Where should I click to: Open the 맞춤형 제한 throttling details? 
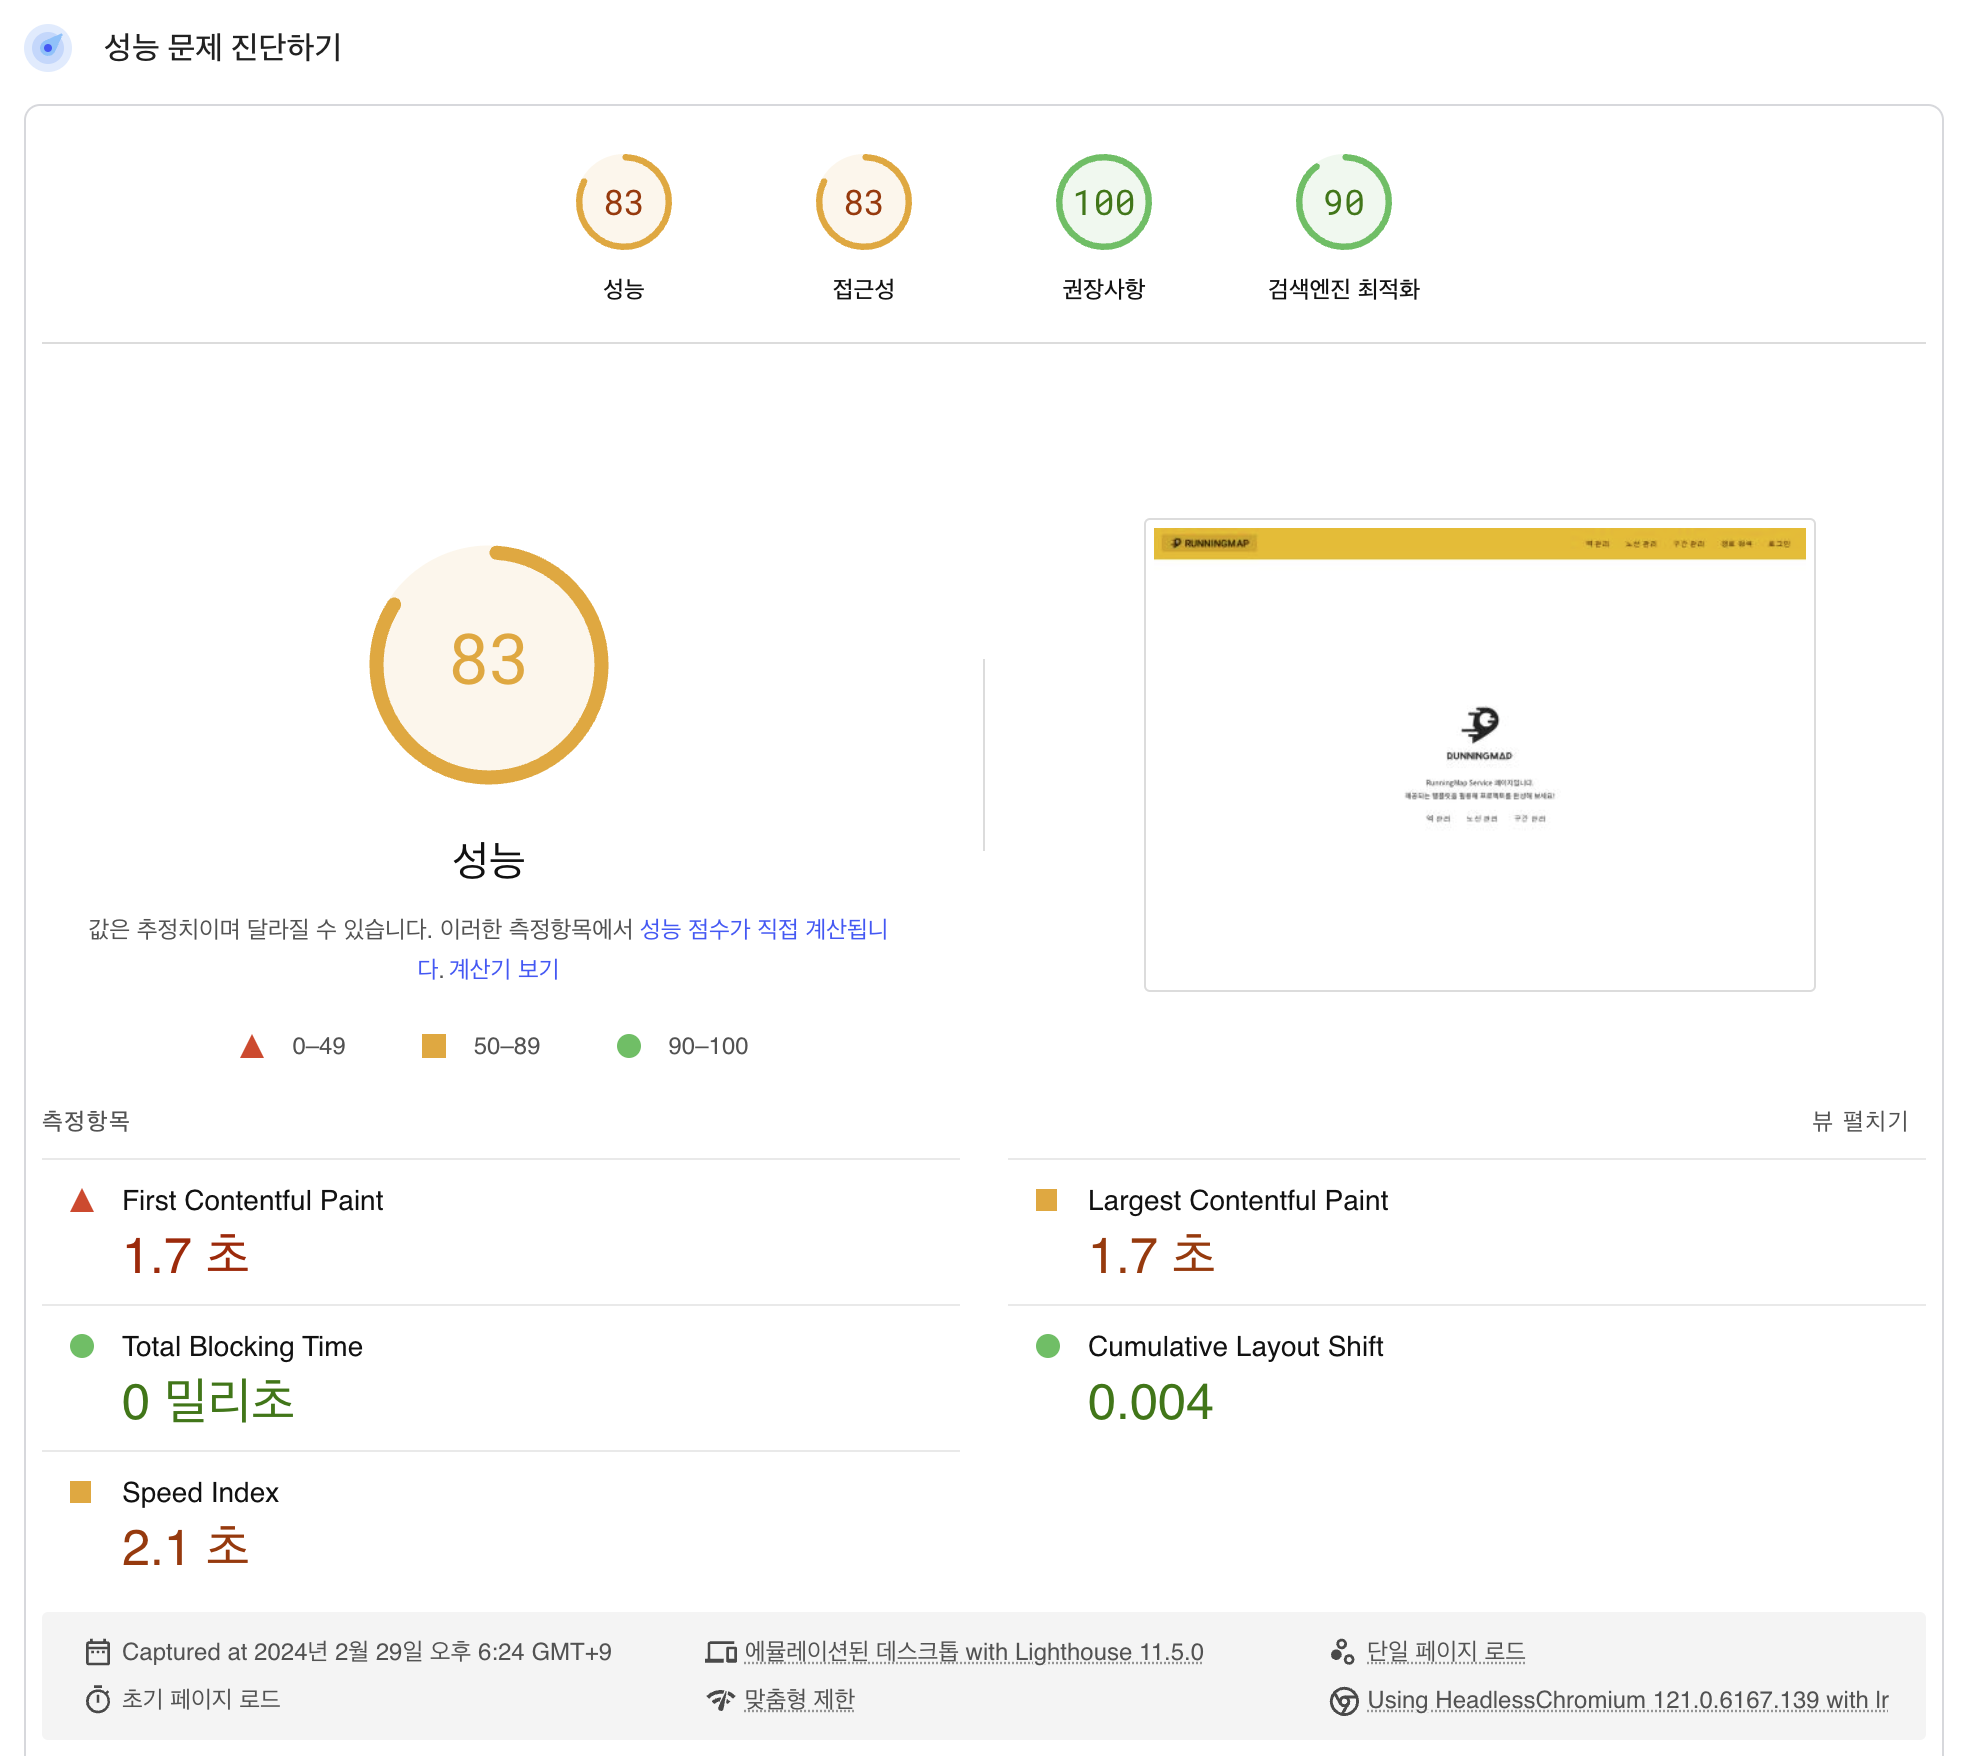pyautogui.click(x=799, y=1699)
